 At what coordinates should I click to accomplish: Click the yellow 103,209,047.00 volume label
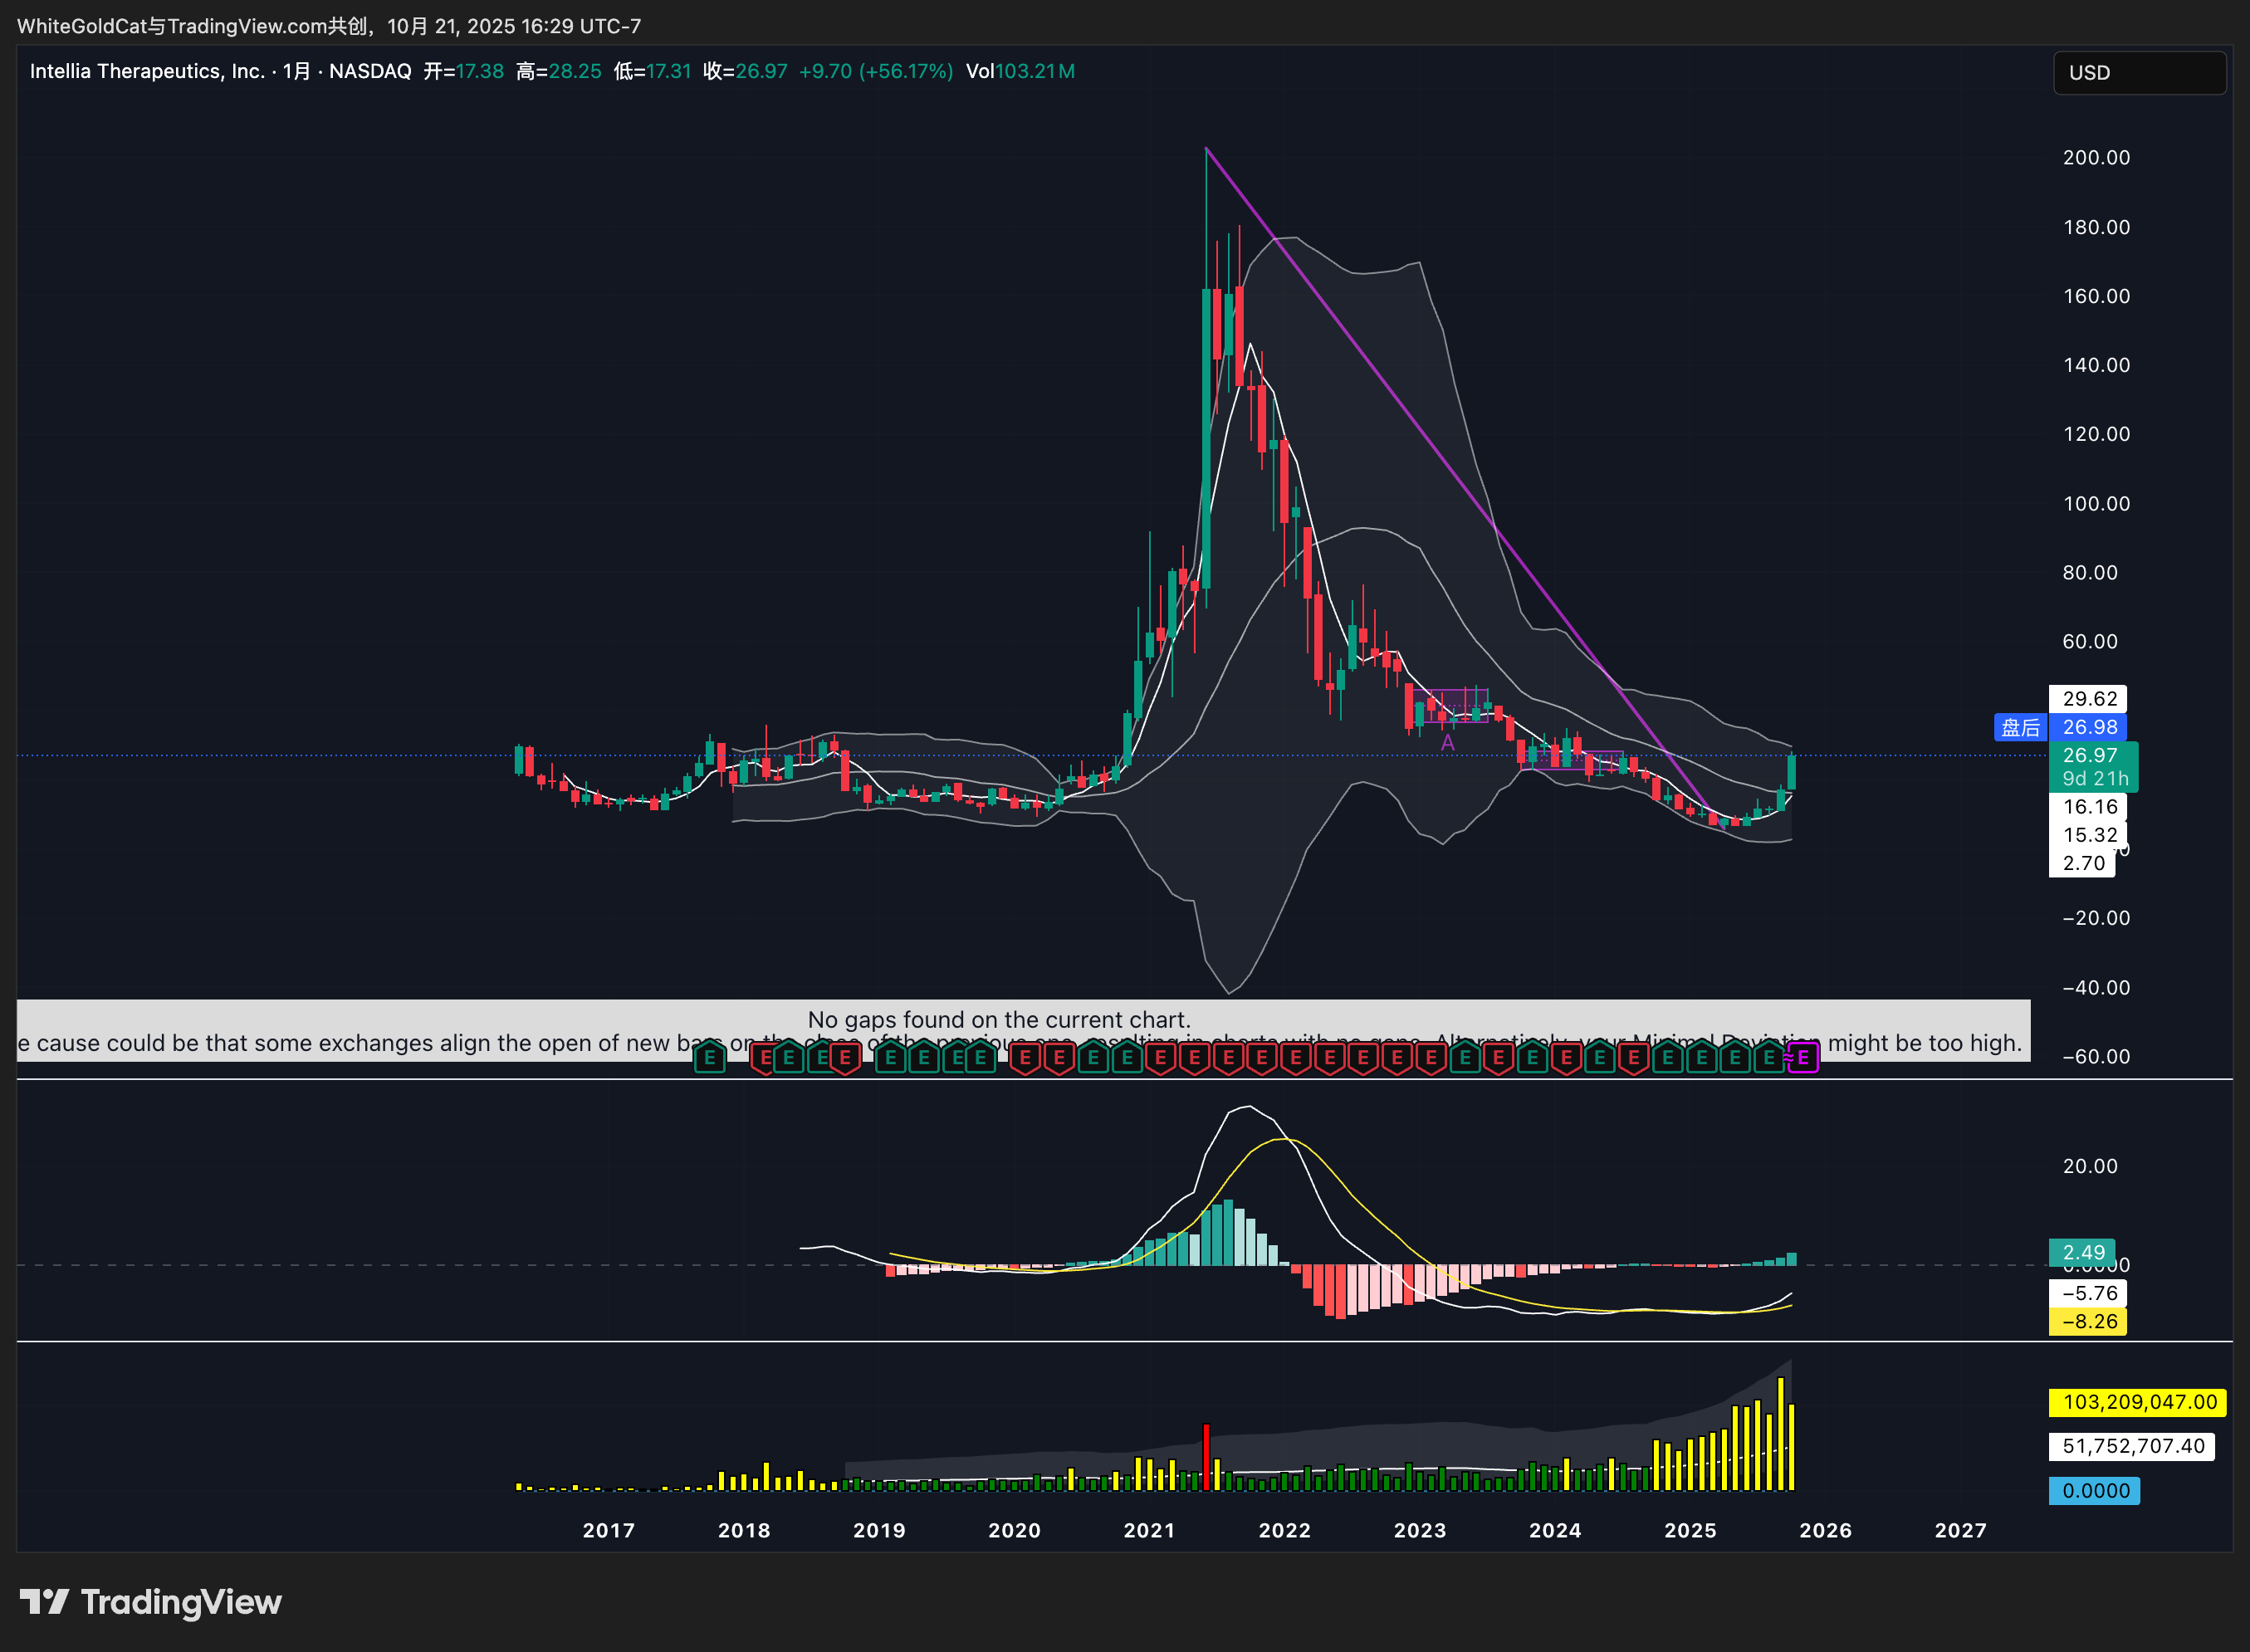(x=2138, y=1402)
